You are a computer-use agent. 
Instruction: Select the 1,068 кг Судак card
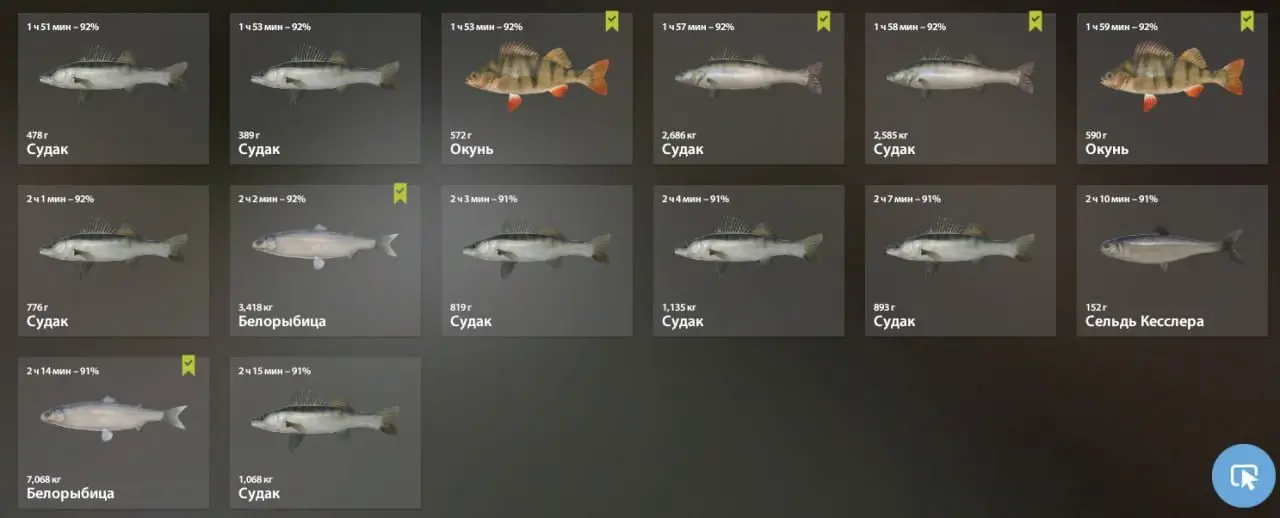(325, 432)
